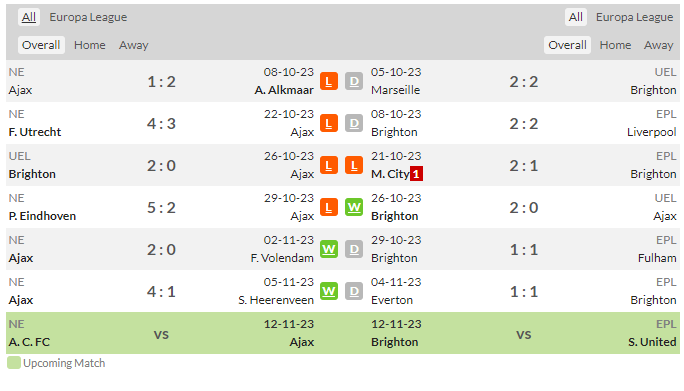Switch left panel to Away matches
684x391 pixels.
tap(133, 45)
